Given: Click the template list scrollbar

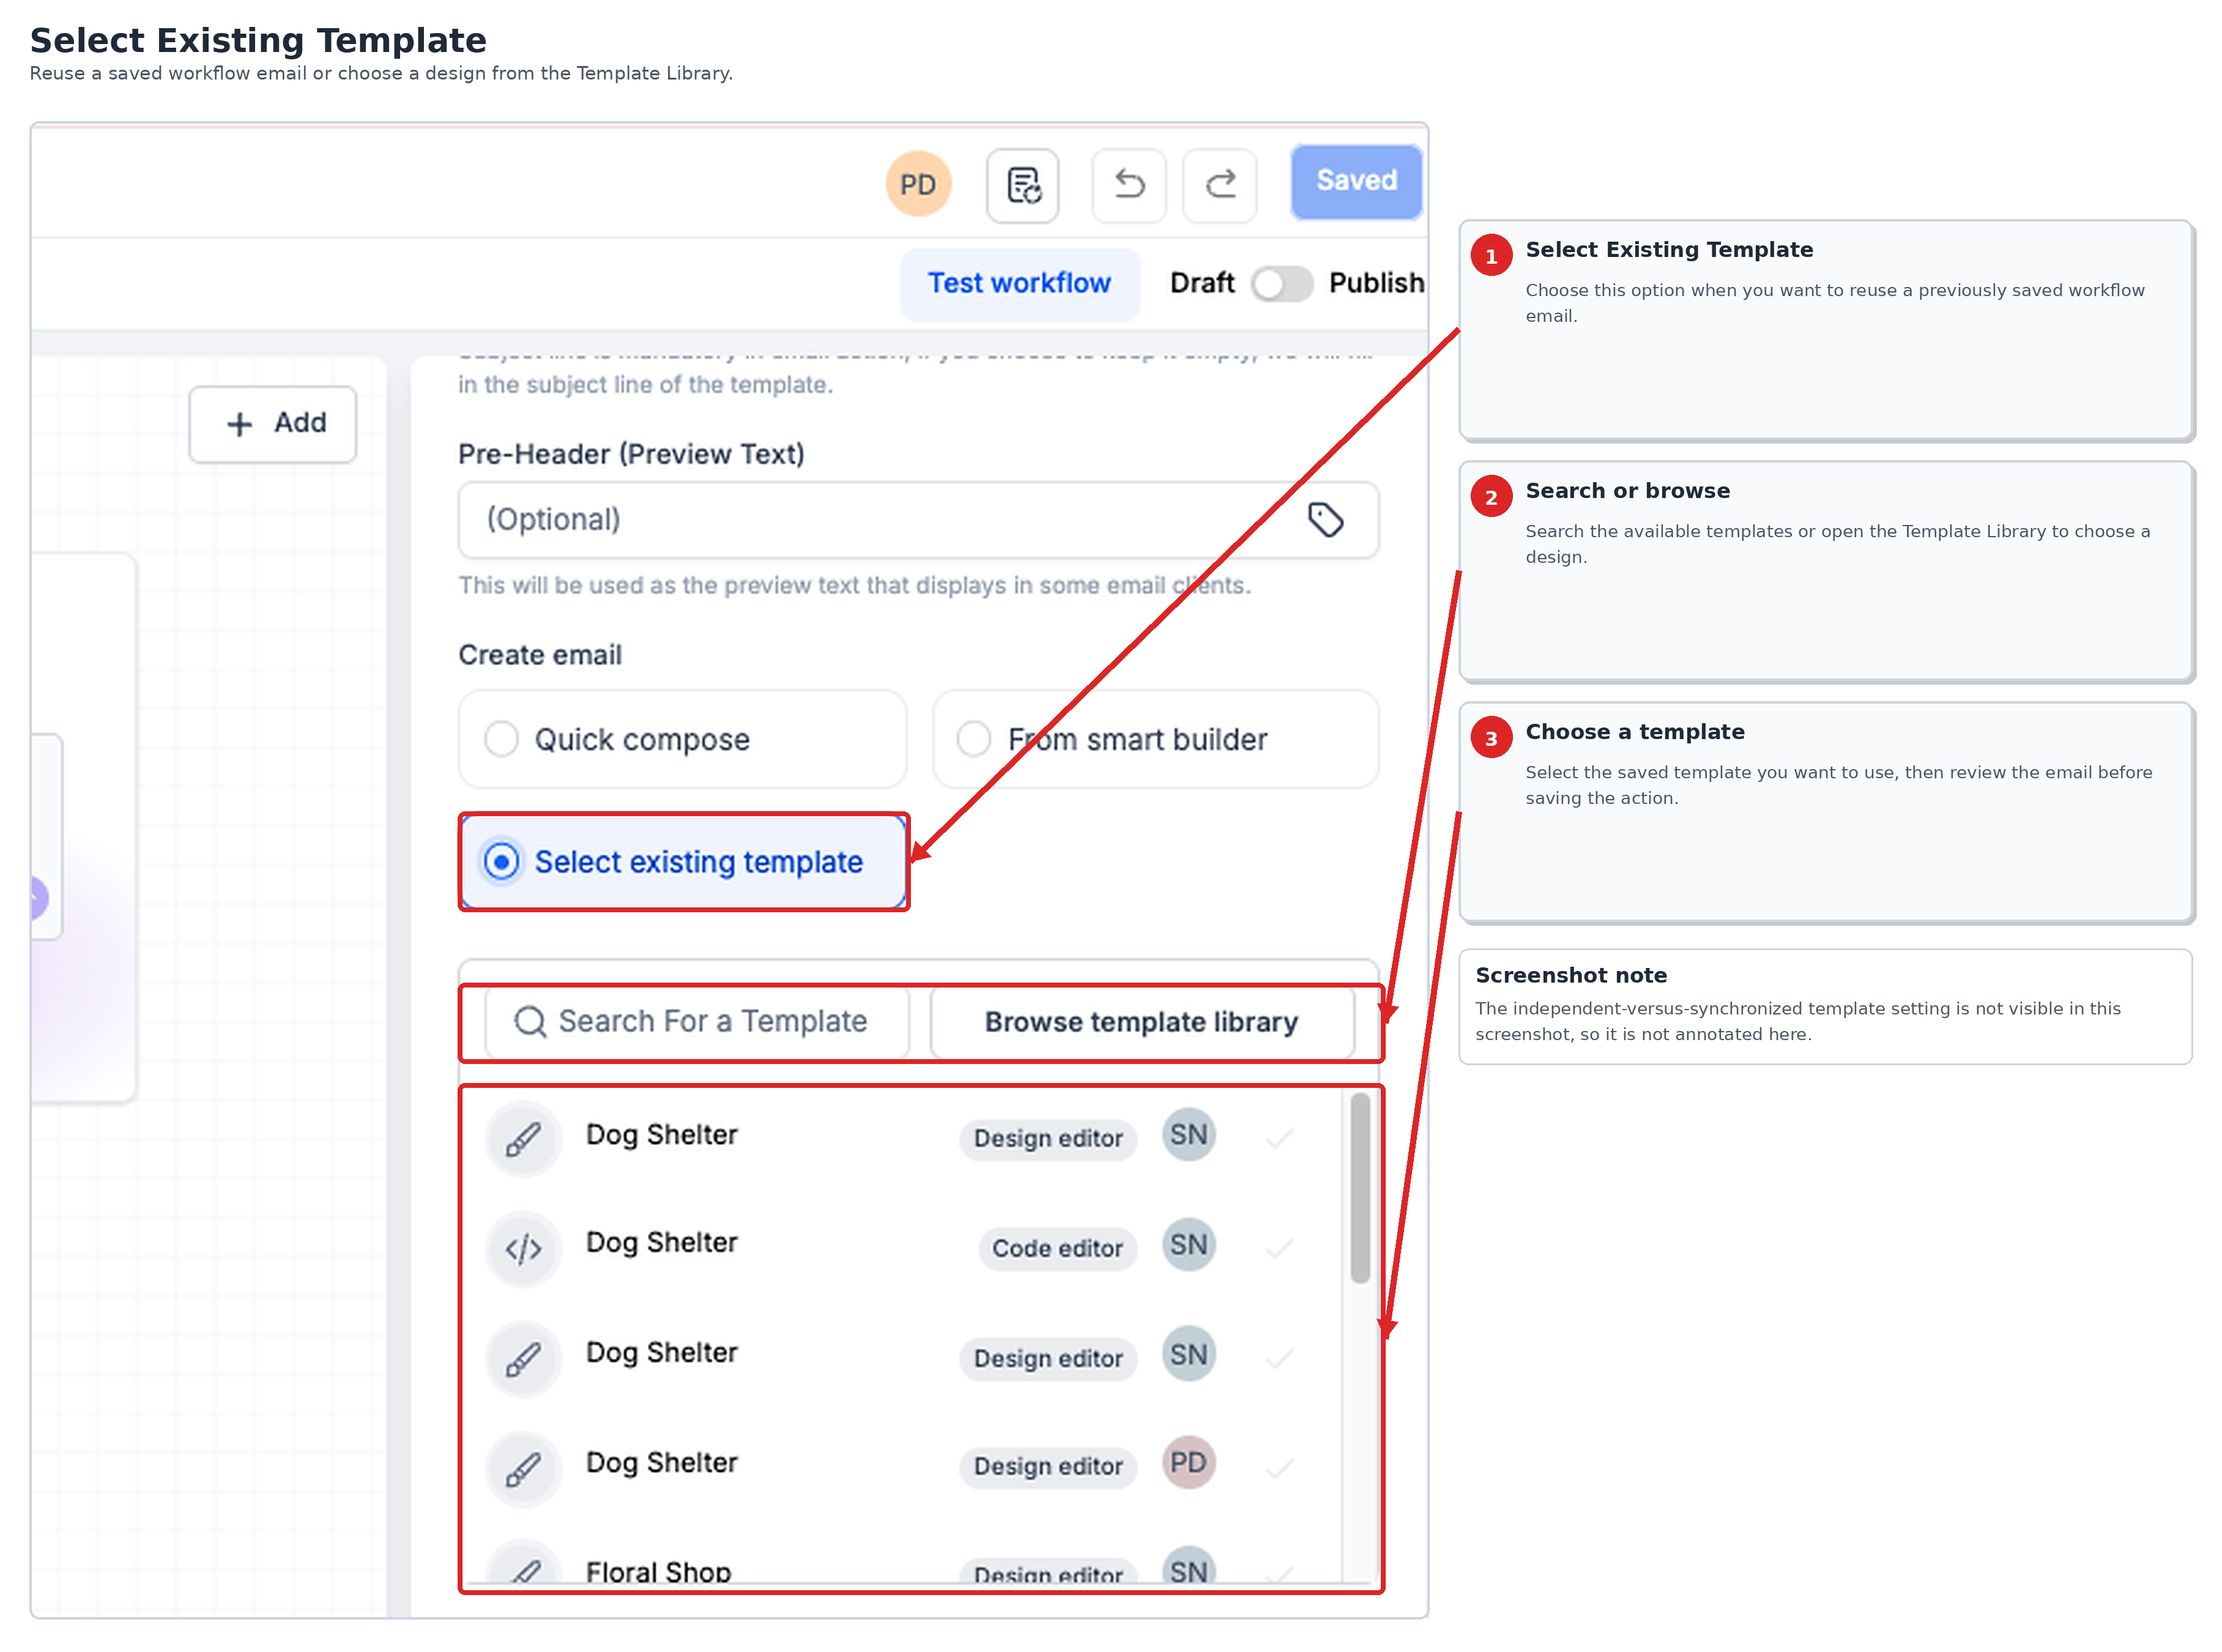Looking at the screenshot, I should click(1359, 1188).
